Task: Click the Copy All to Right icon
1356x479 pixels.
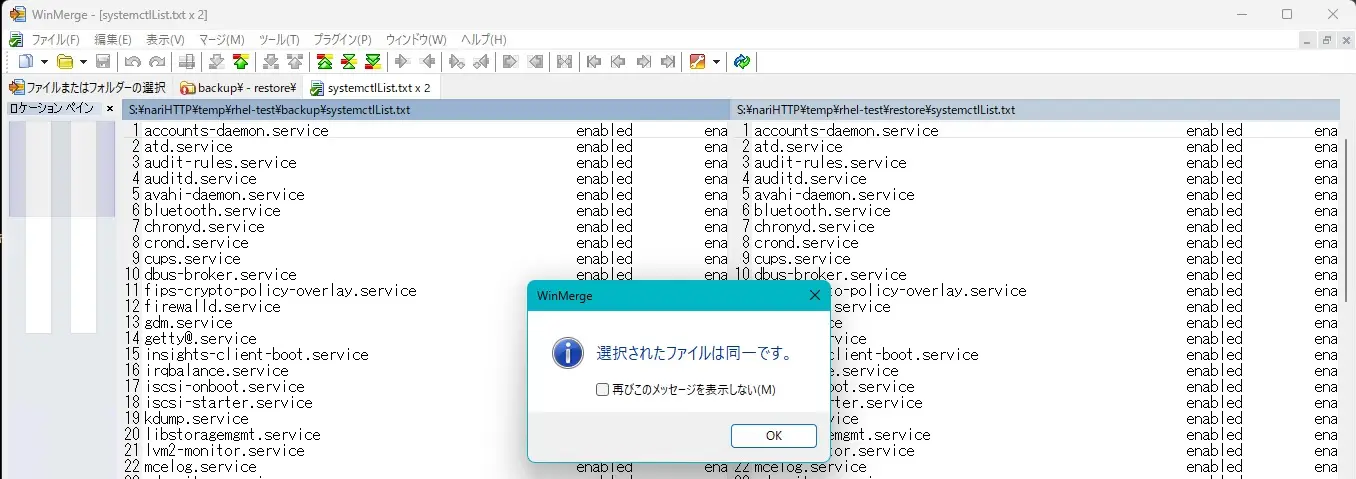Action: coord(510,62)
